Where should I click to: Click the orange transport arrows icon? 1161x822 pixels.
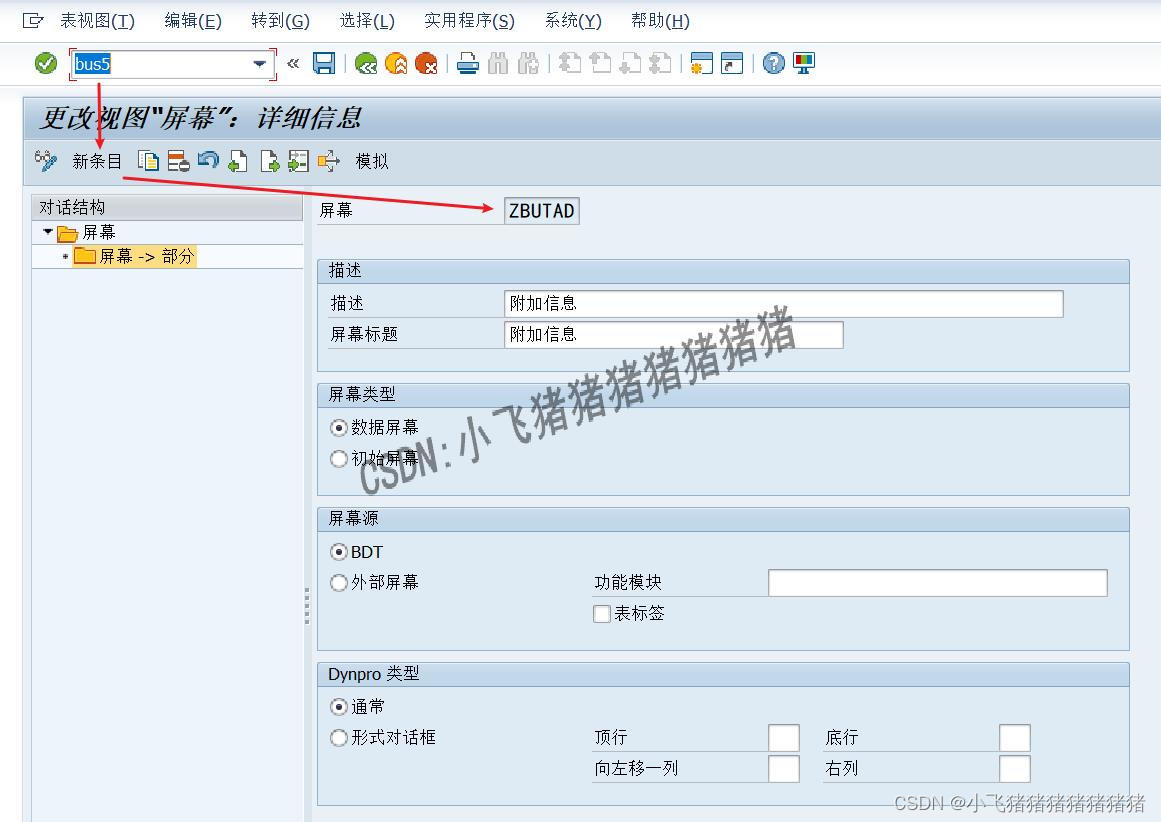[x=329, y=161]
